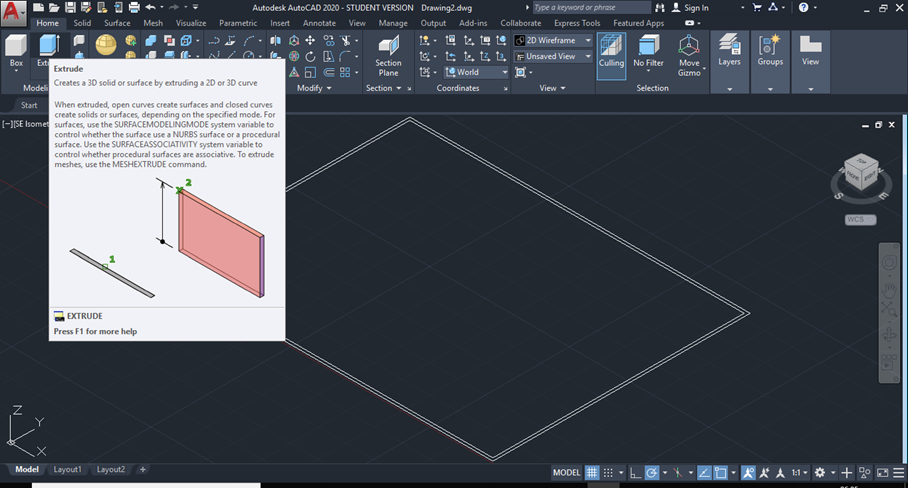Screen dimensions: 908x488
Task: Toggle Polar Tracking in status bar
Action: [x=651, y=473]
